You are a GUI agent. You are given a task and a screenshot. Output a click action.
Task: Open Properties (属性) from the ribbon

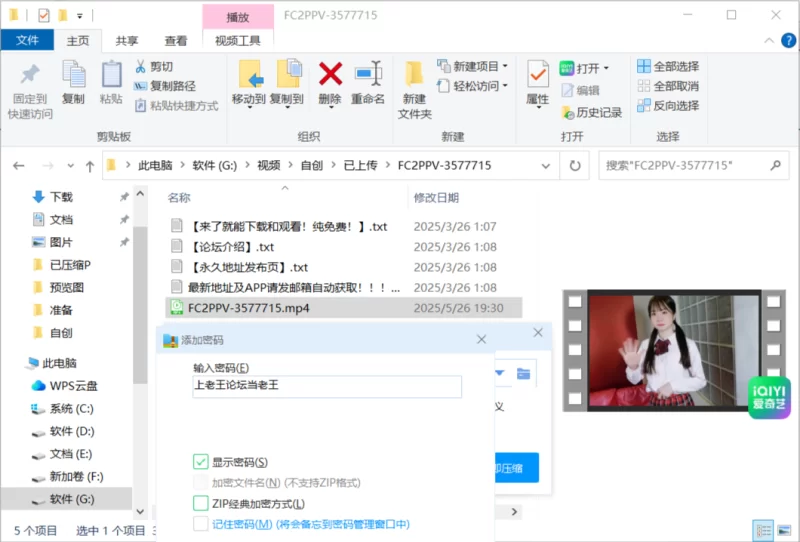click(537, 80)
